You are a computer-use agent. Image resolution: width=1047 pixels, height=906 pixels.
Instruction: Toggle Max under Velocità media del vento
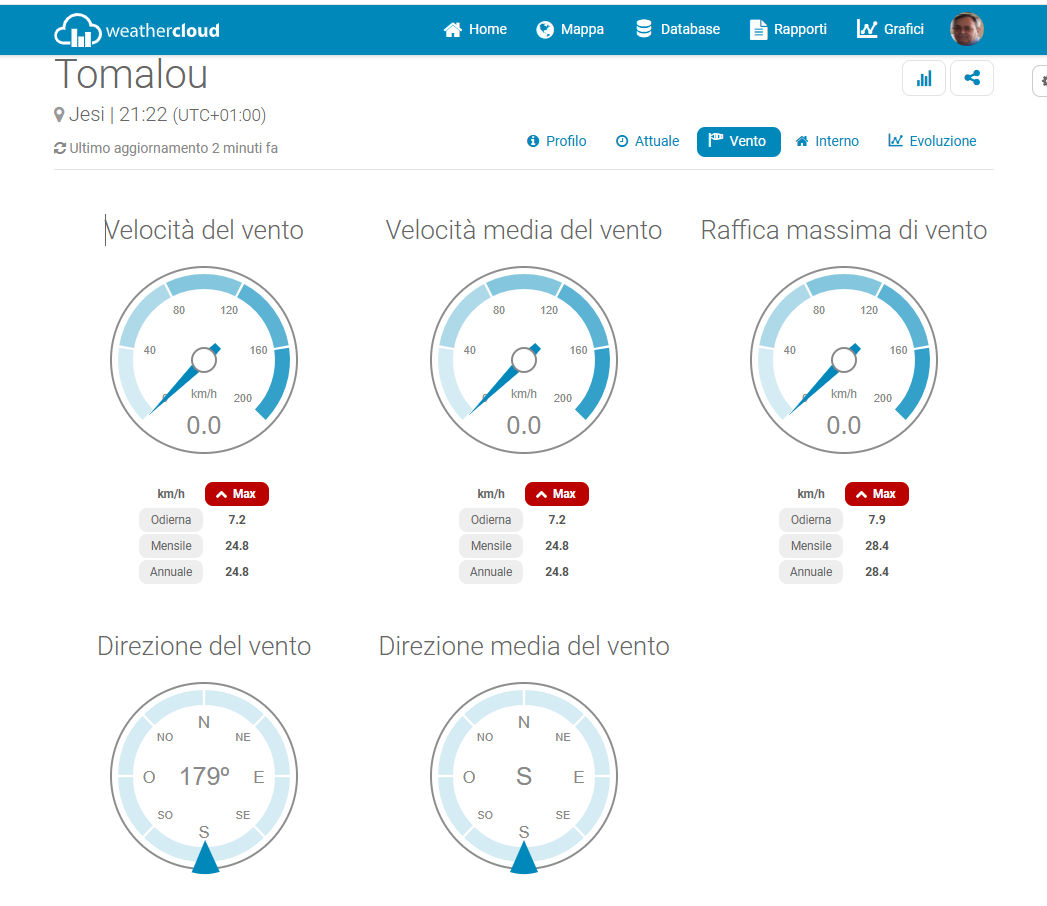557,494
